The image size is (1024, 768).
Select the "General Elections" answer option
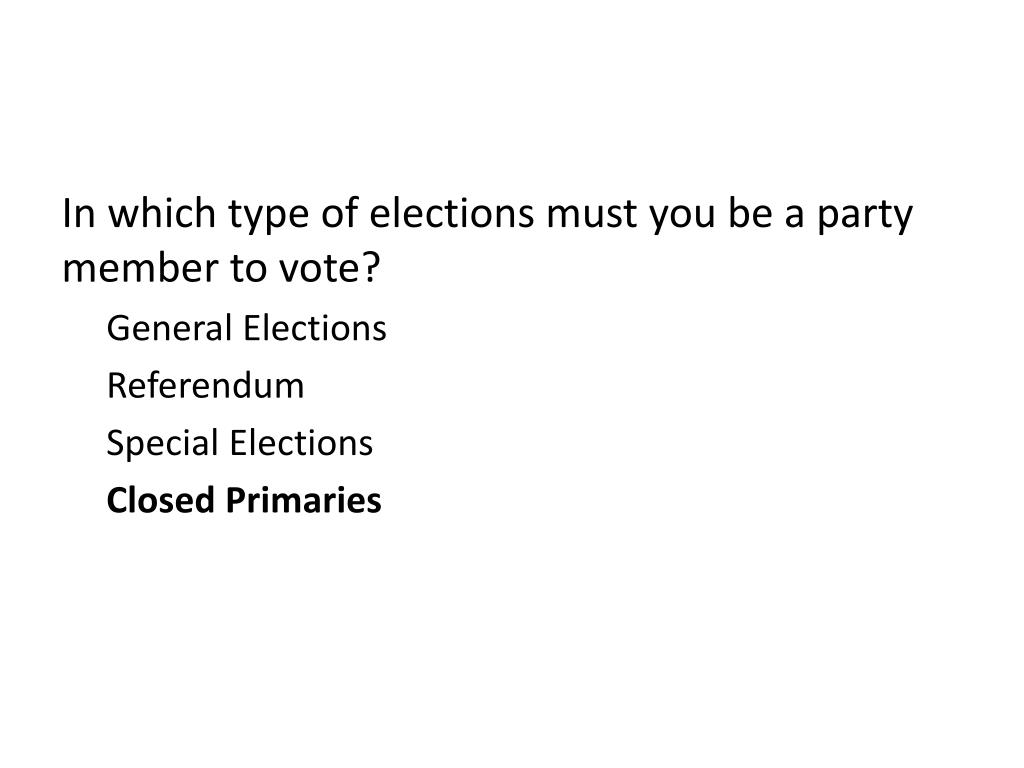tap(246, 328)
